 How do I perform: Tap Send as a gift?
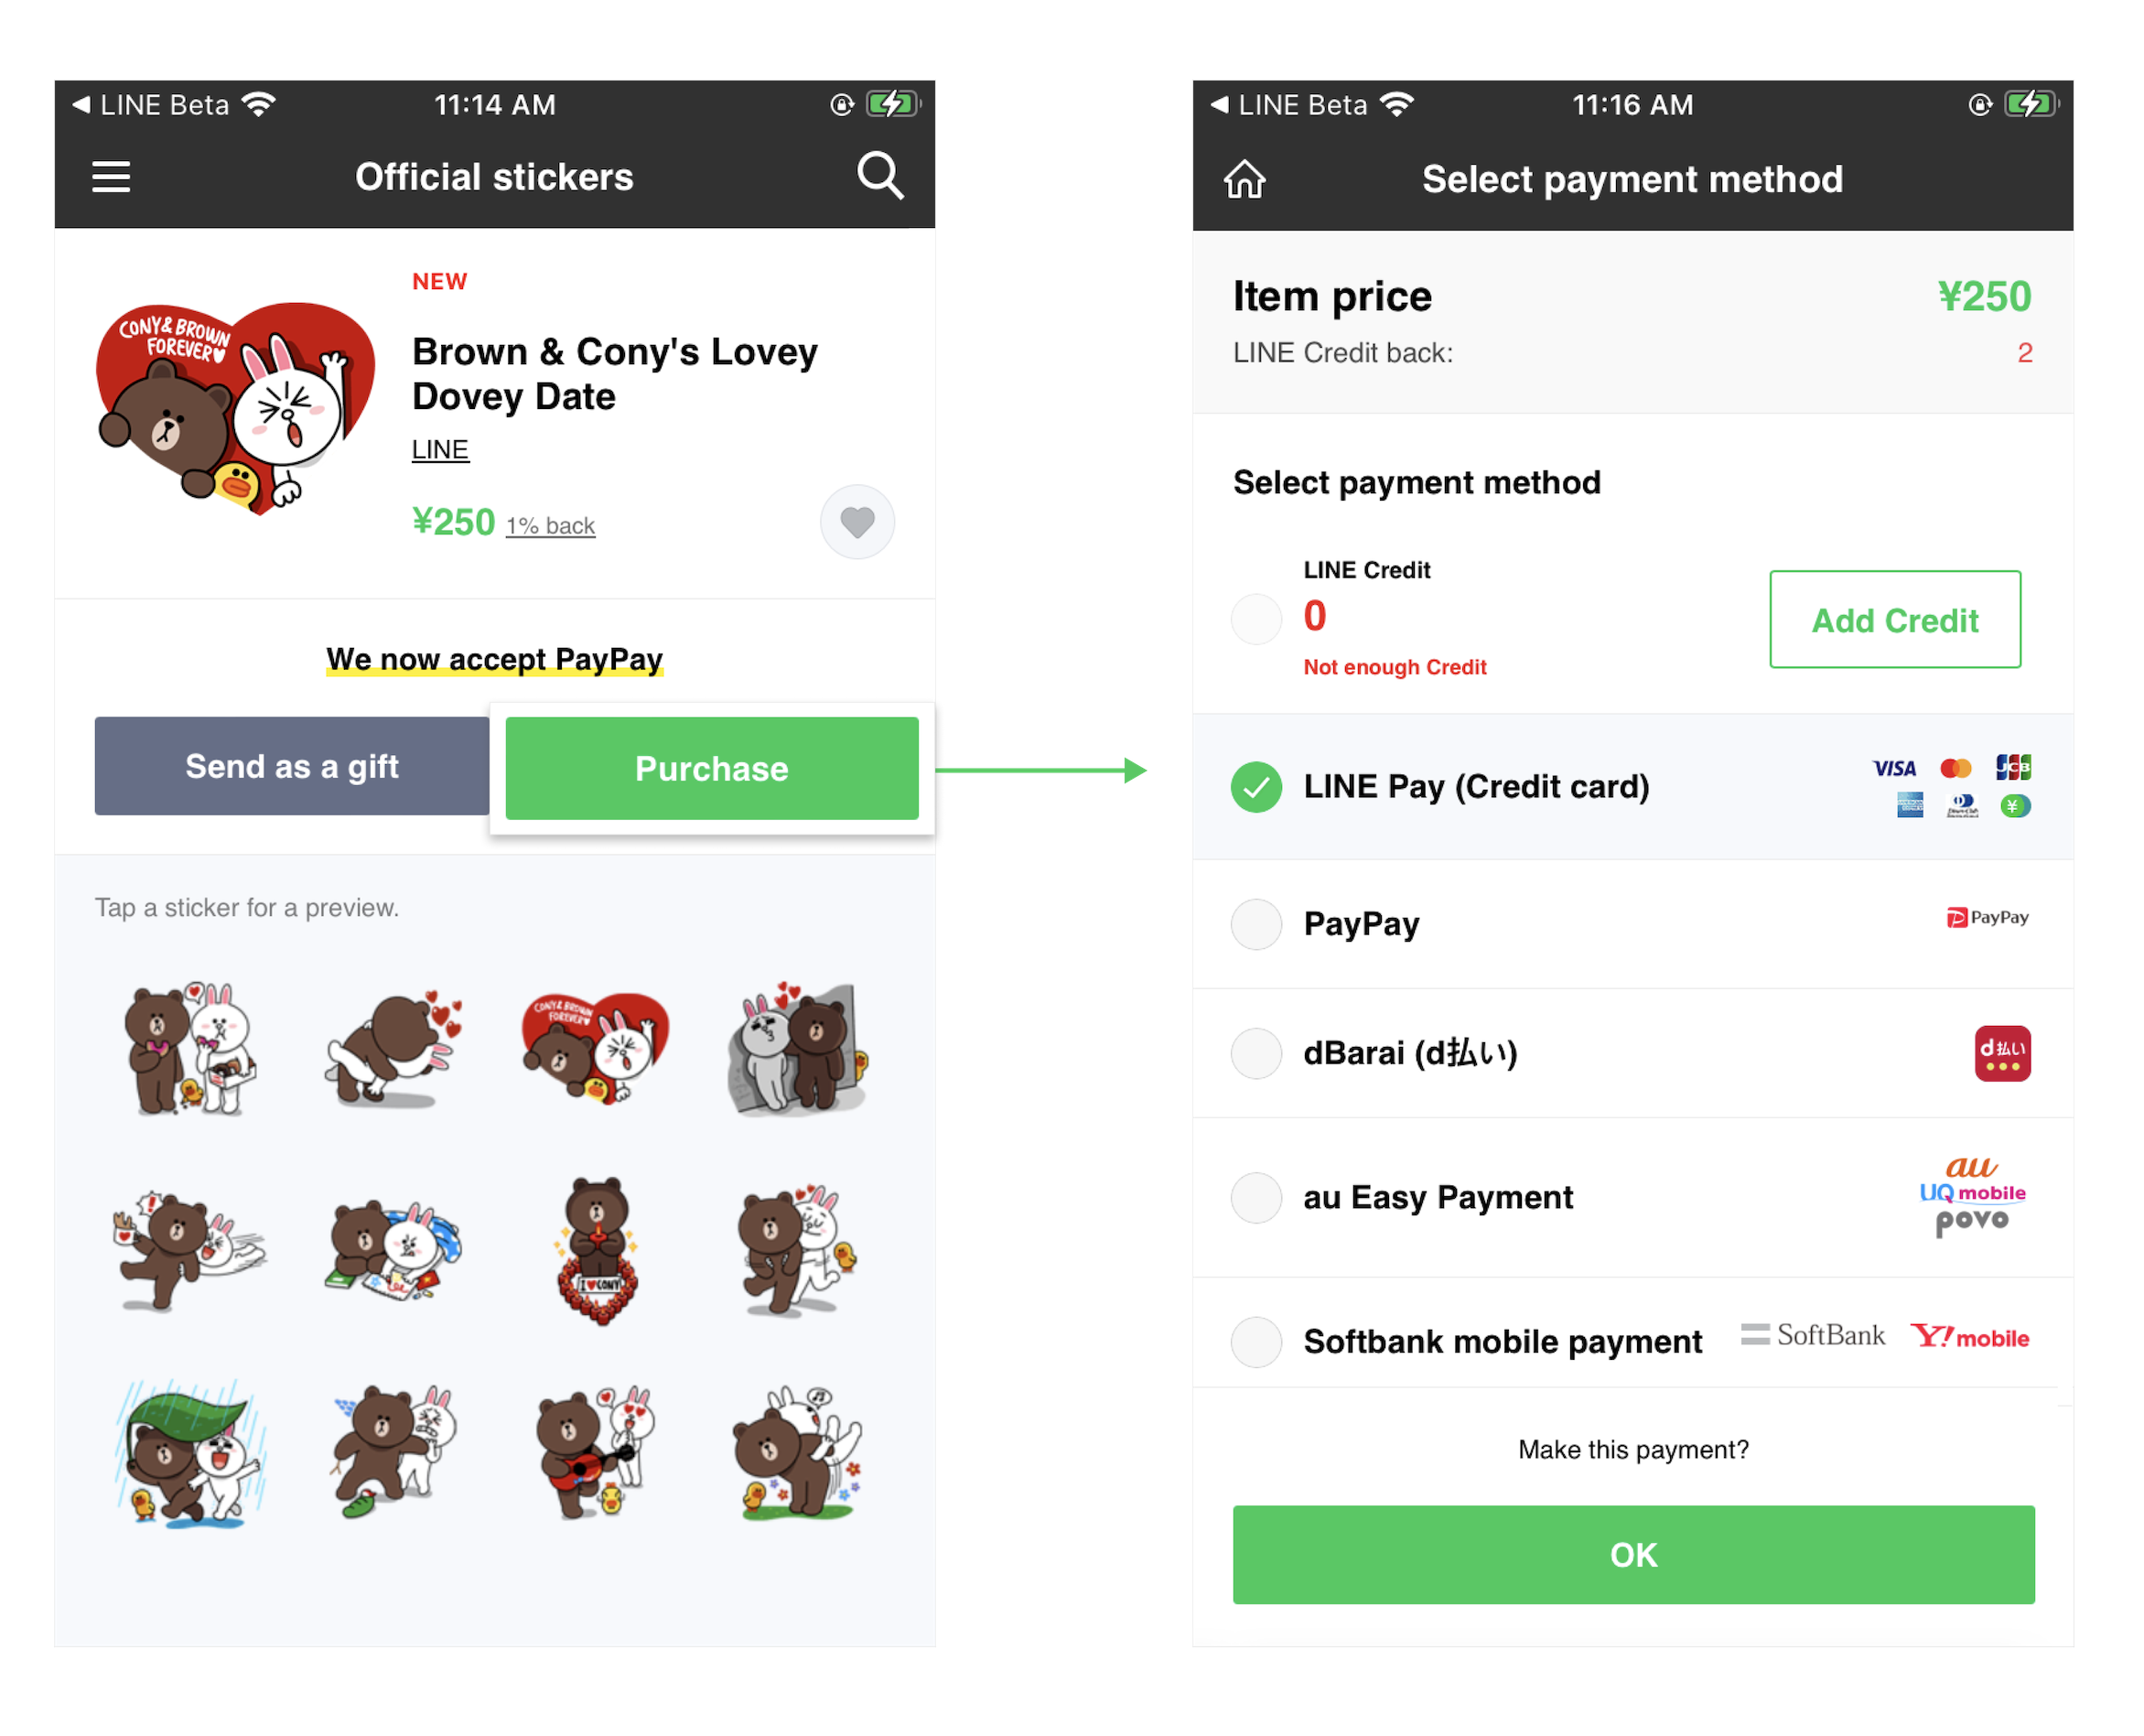pos(292,766)
